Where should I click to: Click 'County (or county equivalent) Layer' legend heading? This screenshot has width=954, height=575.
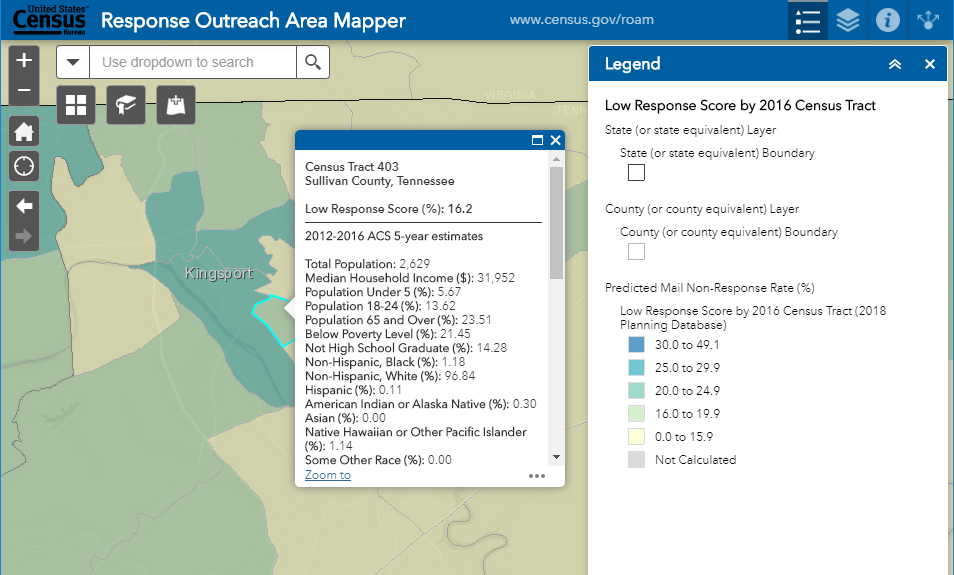click(x=702, y=209)
